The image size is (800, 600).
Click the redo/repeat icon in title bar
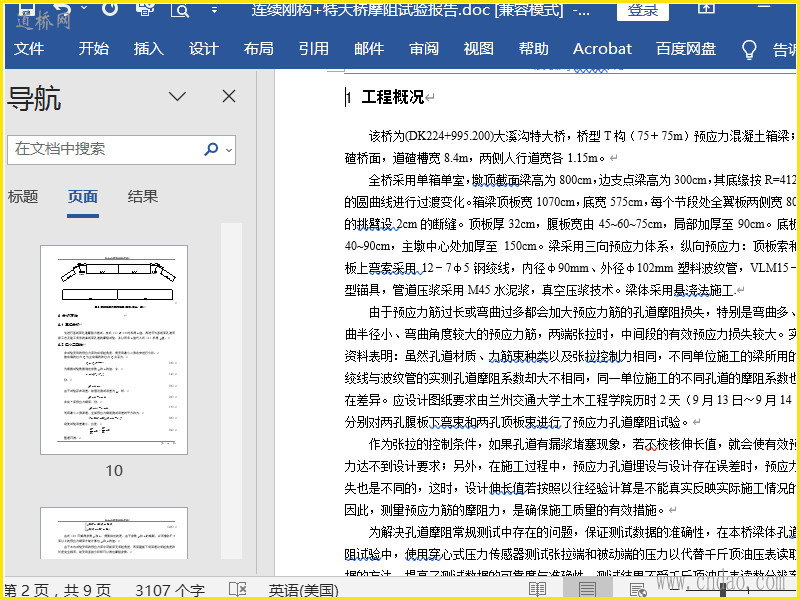(x=111, y=11)
